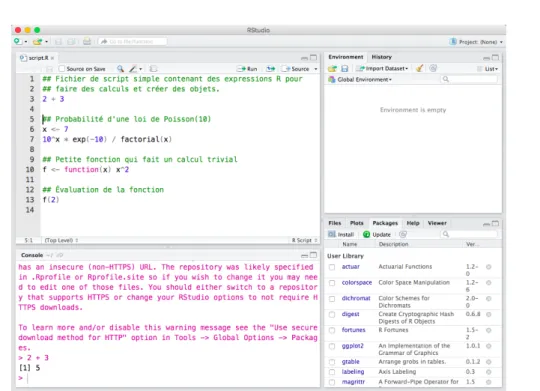540x391 pixels.
Task: Switch to the Viewer tab
Action: pyautogui.click(x=437, y=223)
